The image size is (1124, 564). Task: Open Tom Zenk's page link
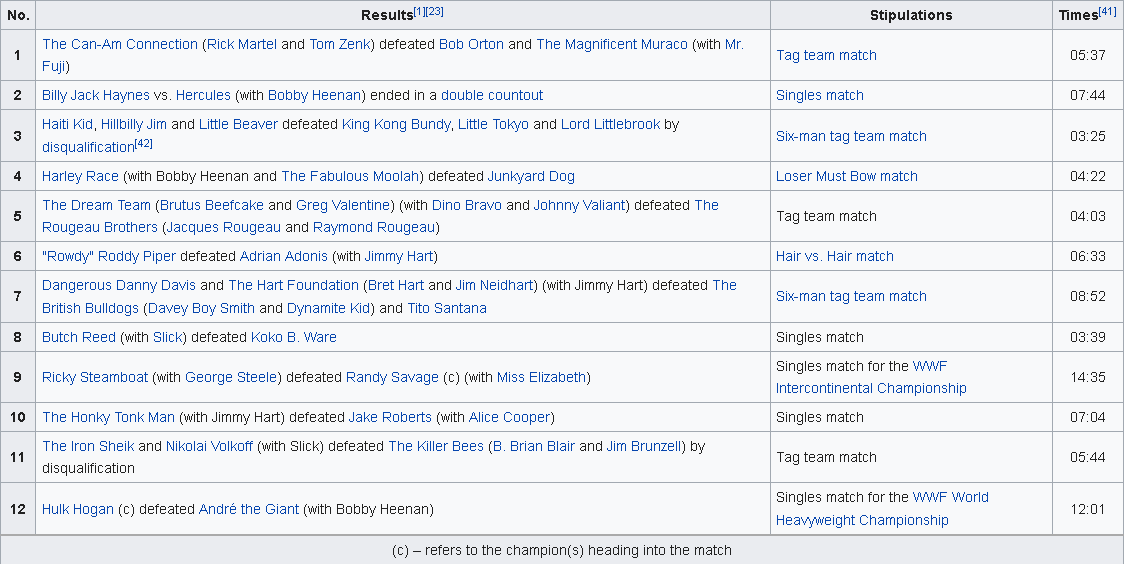340,44
